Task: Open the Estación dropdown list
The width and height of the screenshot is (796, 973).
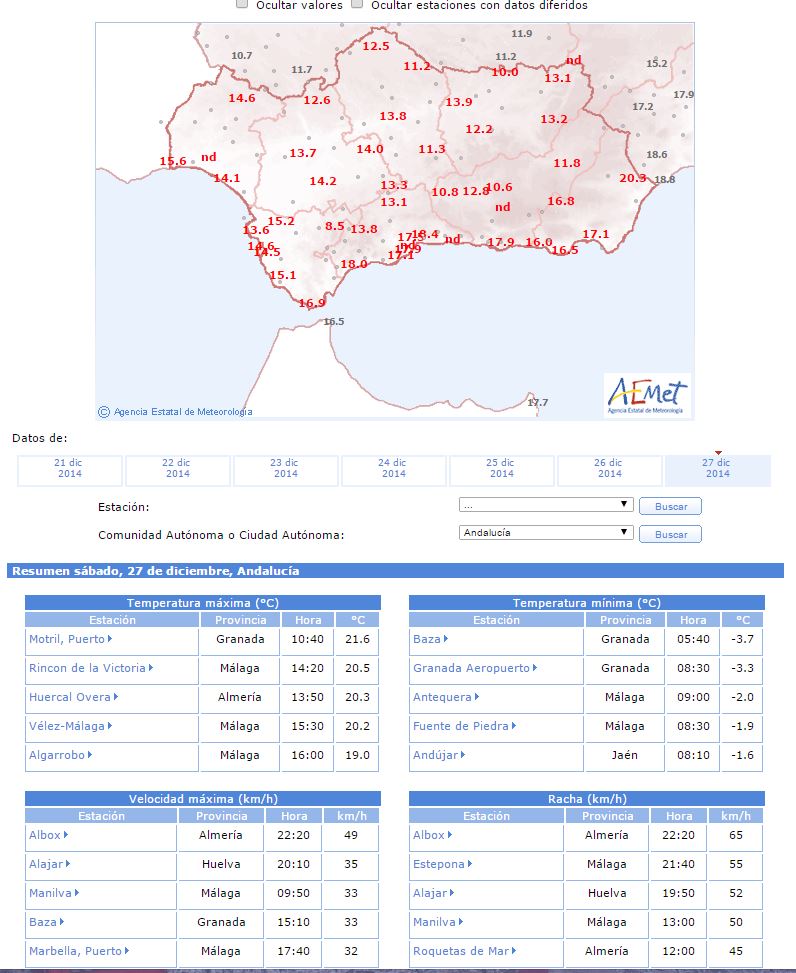Action: [546, 505]
